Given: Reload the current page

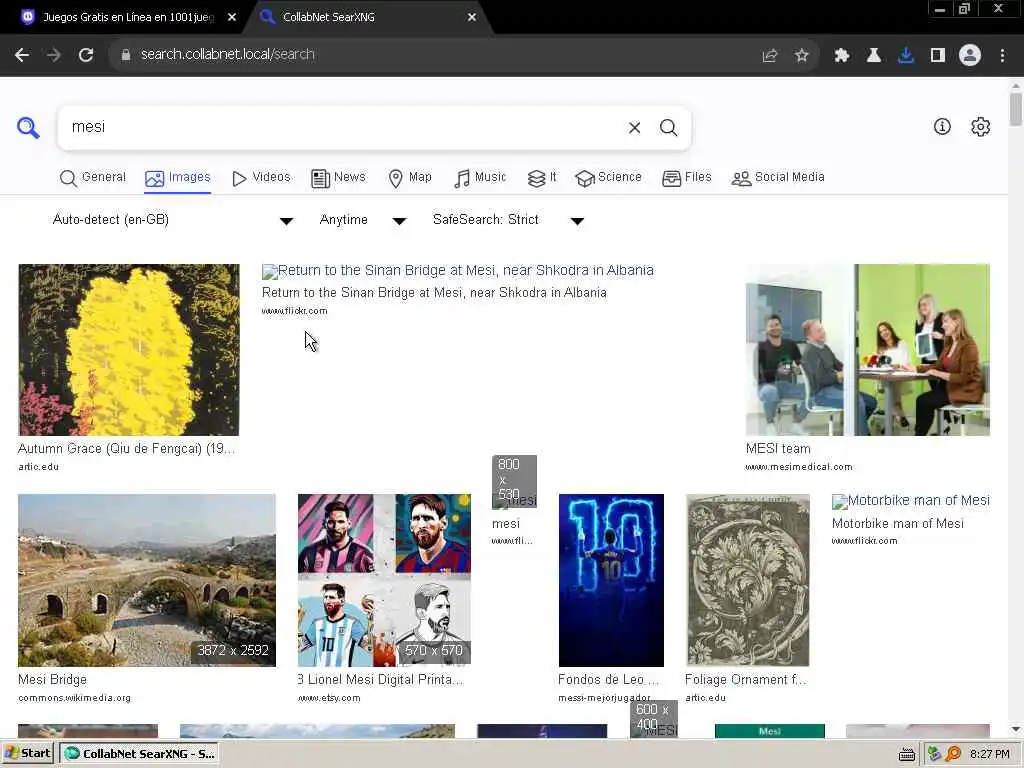Looking at the screenshot, I should click(86, 55).
